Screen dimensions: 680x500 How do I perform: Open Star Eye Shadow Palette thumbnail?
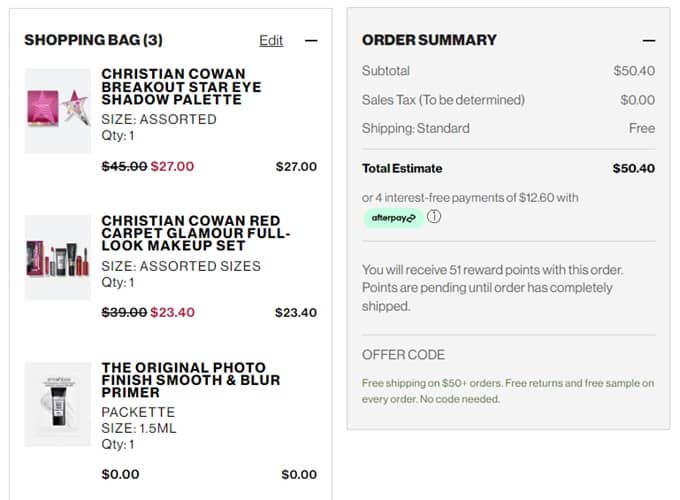pyautogui.click(x=57, y=110)
